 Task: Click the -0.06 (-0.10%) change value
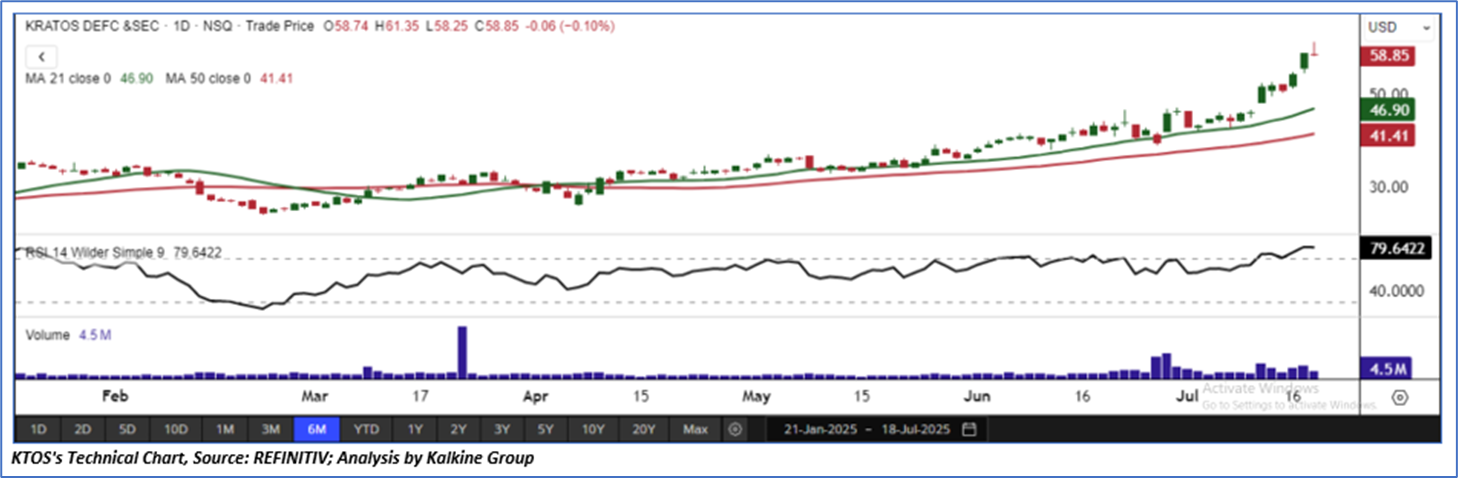tap(570, 25)
